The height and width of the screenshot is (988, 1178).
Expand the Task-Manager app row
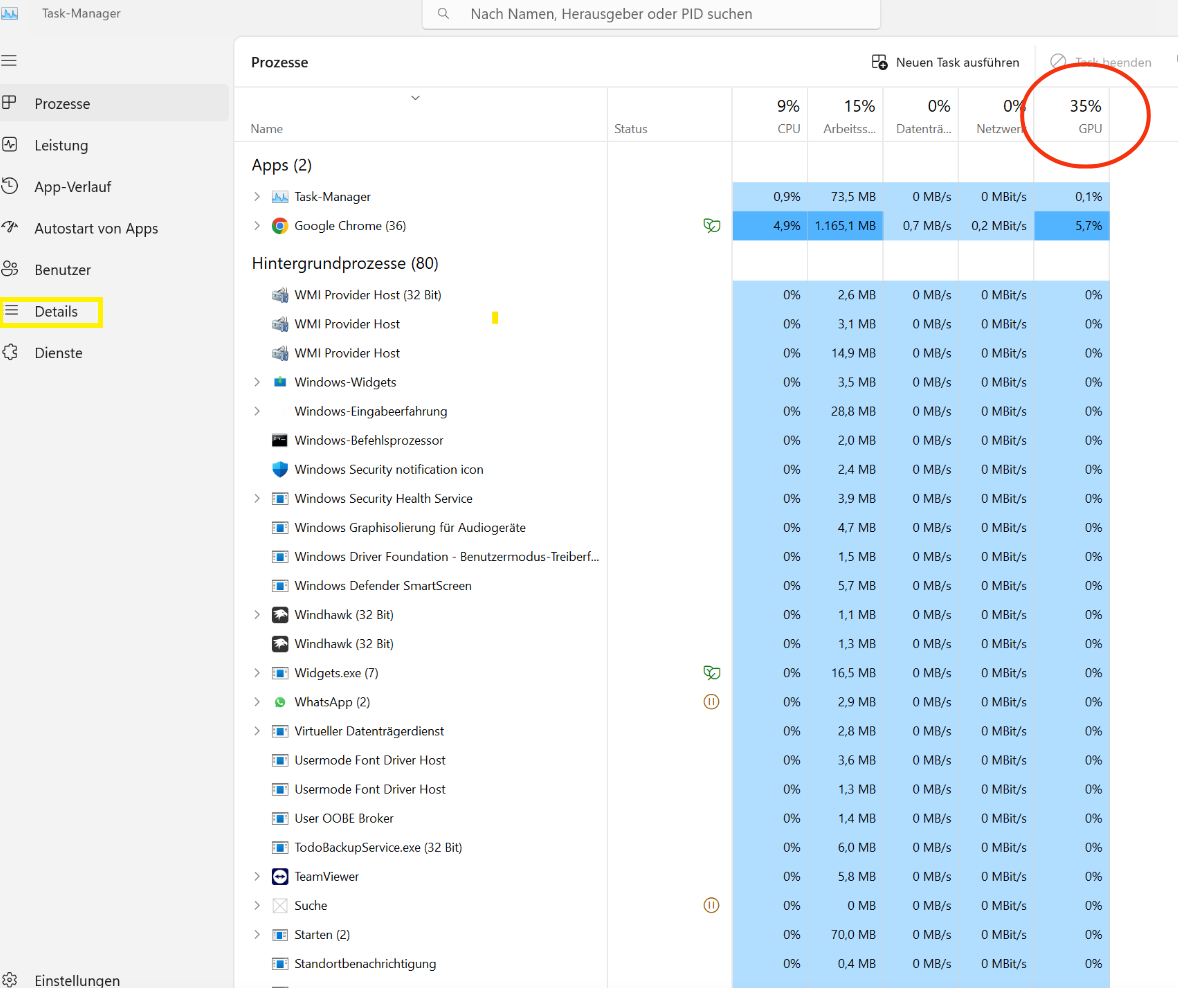tap(257, 197)
